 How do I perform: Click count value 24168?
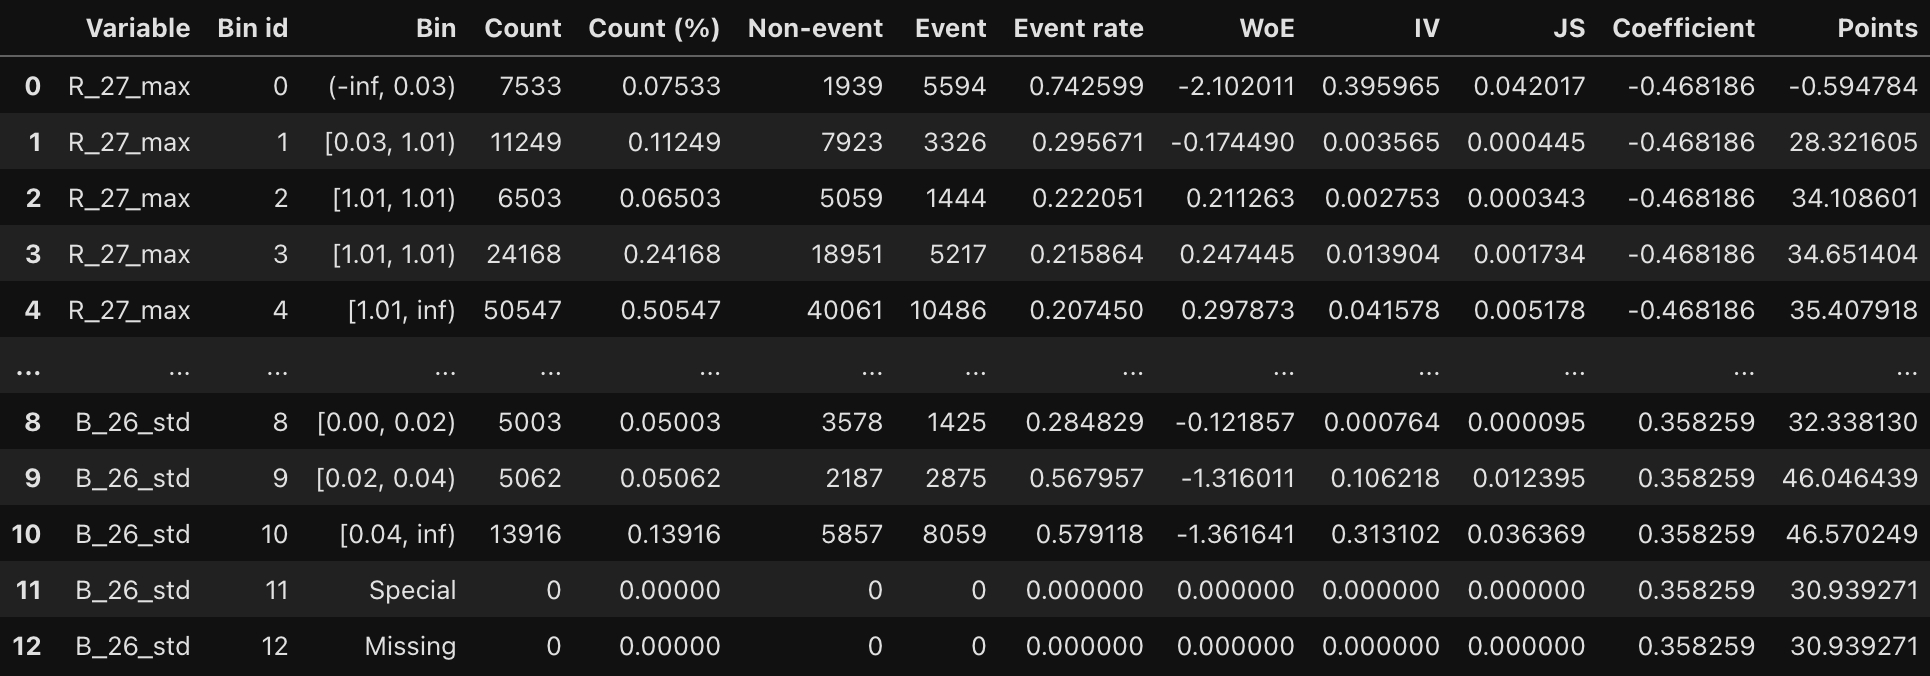(524, 254)
